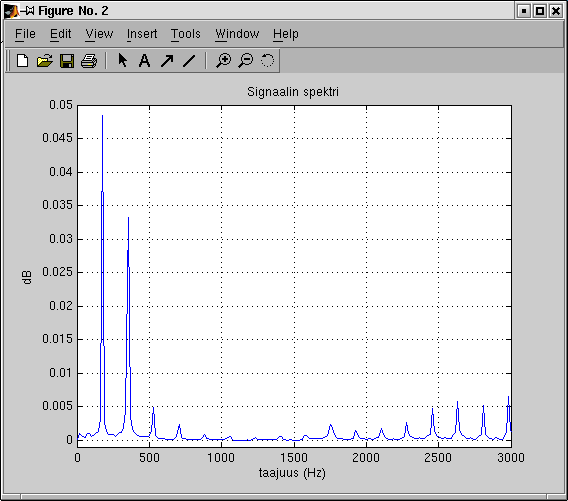Open the View menu
Image resolution: width=568 pixels, height=501 pixels.
(99, 34)
